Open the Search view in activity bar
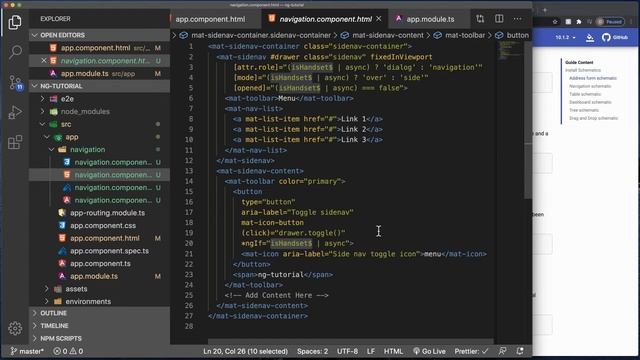Image resolution: width=640 pixels, height=360 pixels. [x=15, y=51]
